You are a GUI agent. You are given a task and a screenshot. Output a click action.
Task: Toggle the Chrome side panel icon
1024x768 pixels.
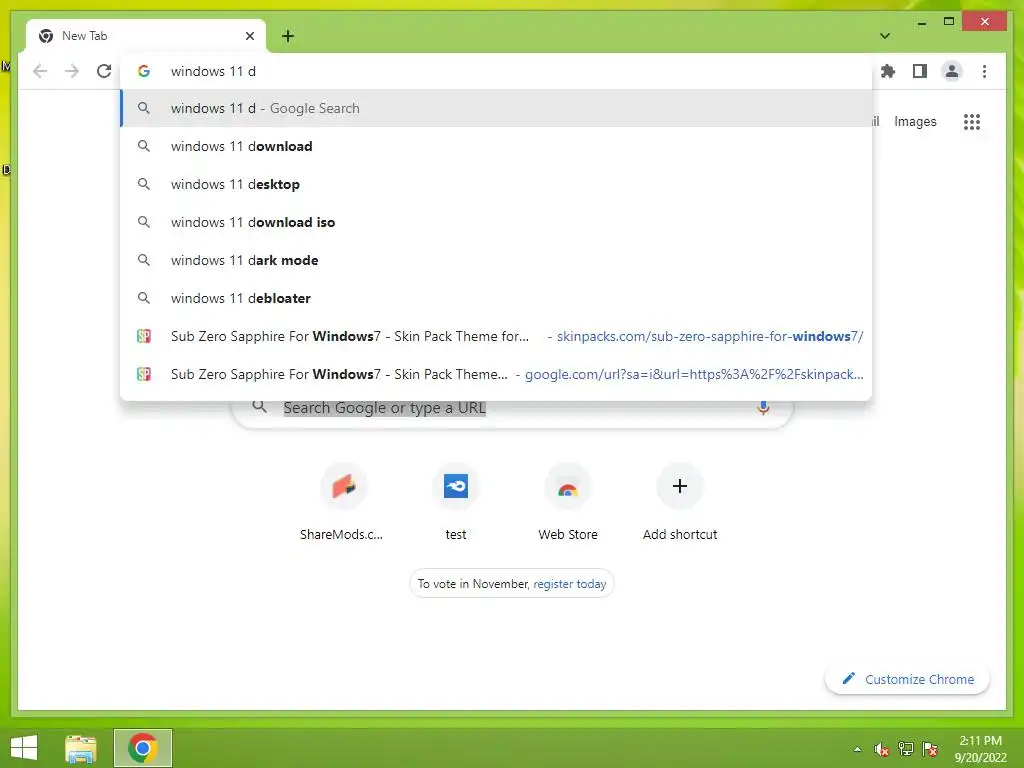[920, 71]
